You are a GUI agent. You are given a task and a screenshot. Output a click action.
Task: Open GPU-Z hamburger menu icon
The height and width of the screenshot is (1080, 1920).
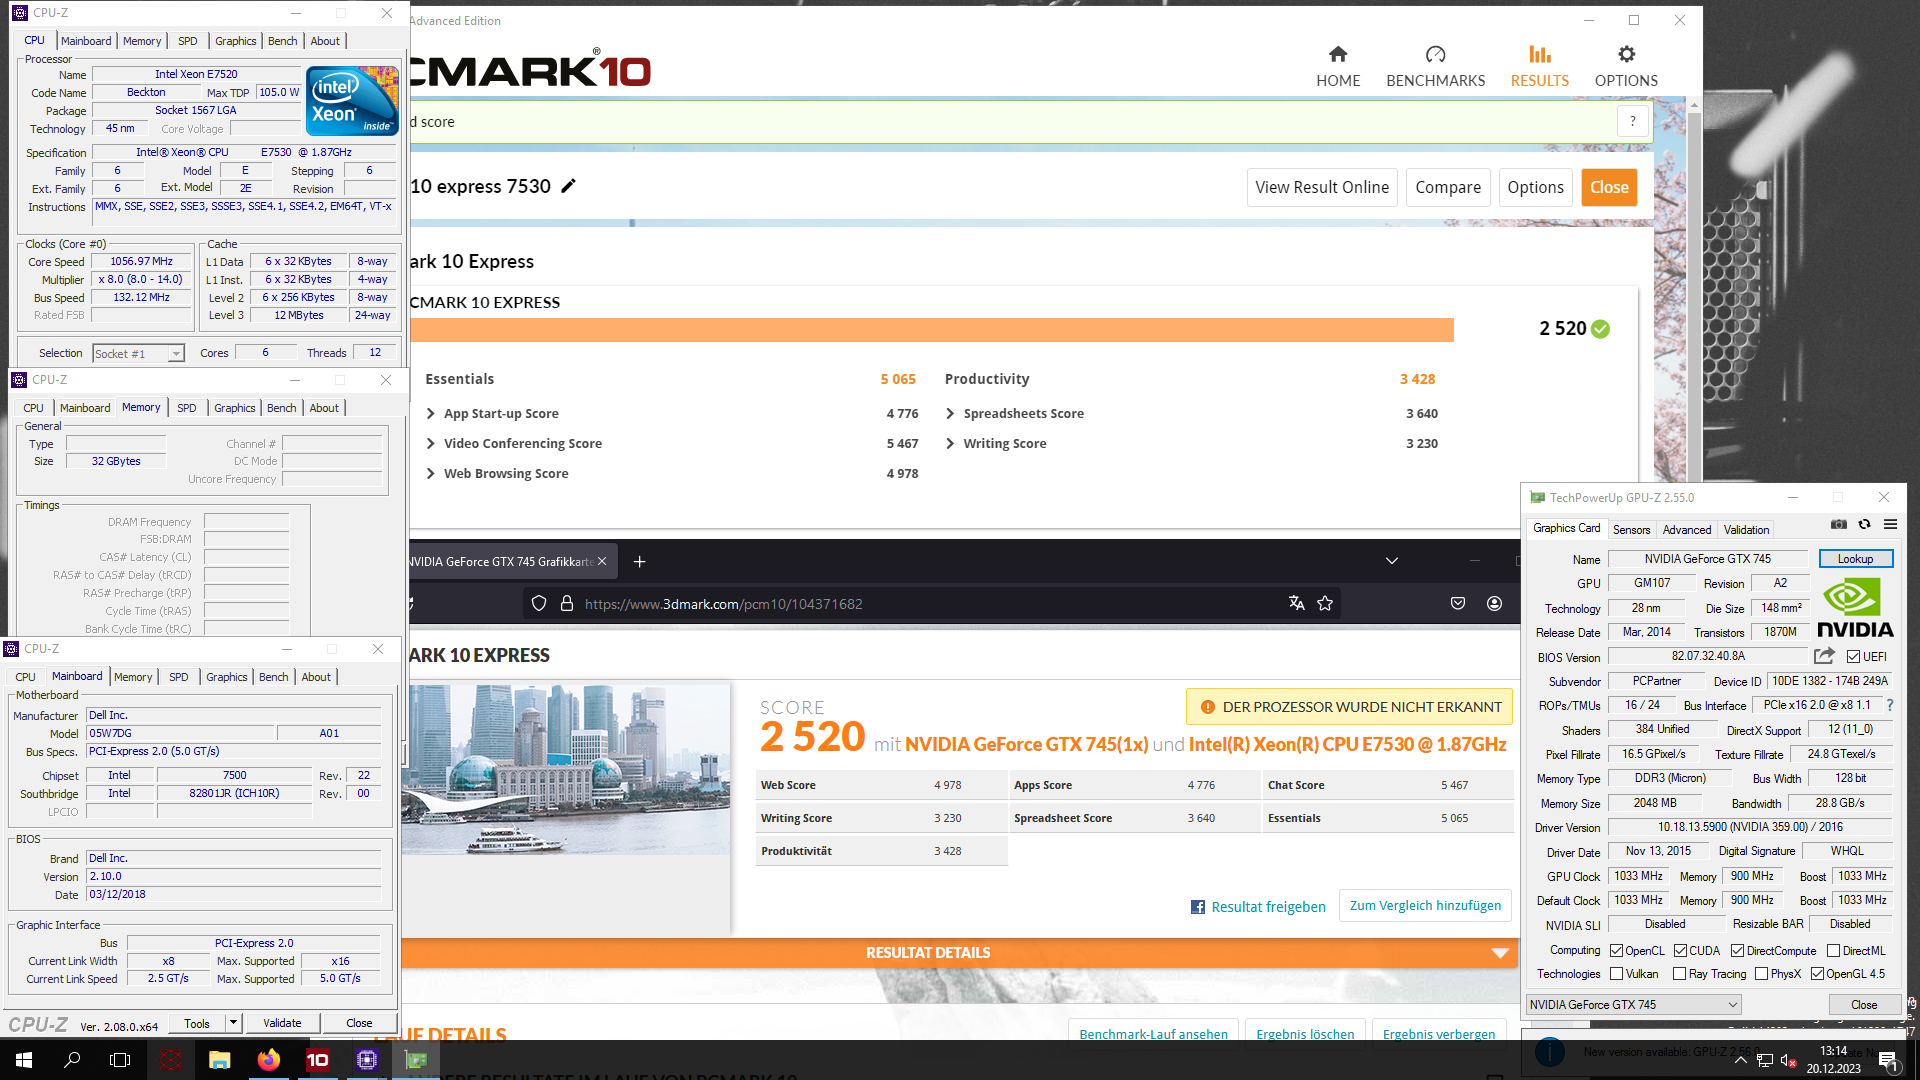1890,524
